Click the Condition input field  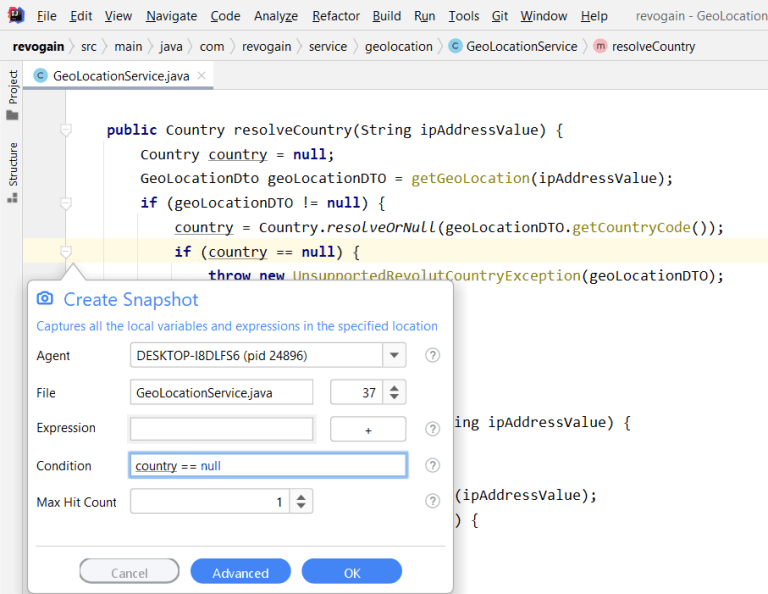(x=268, y=466)
